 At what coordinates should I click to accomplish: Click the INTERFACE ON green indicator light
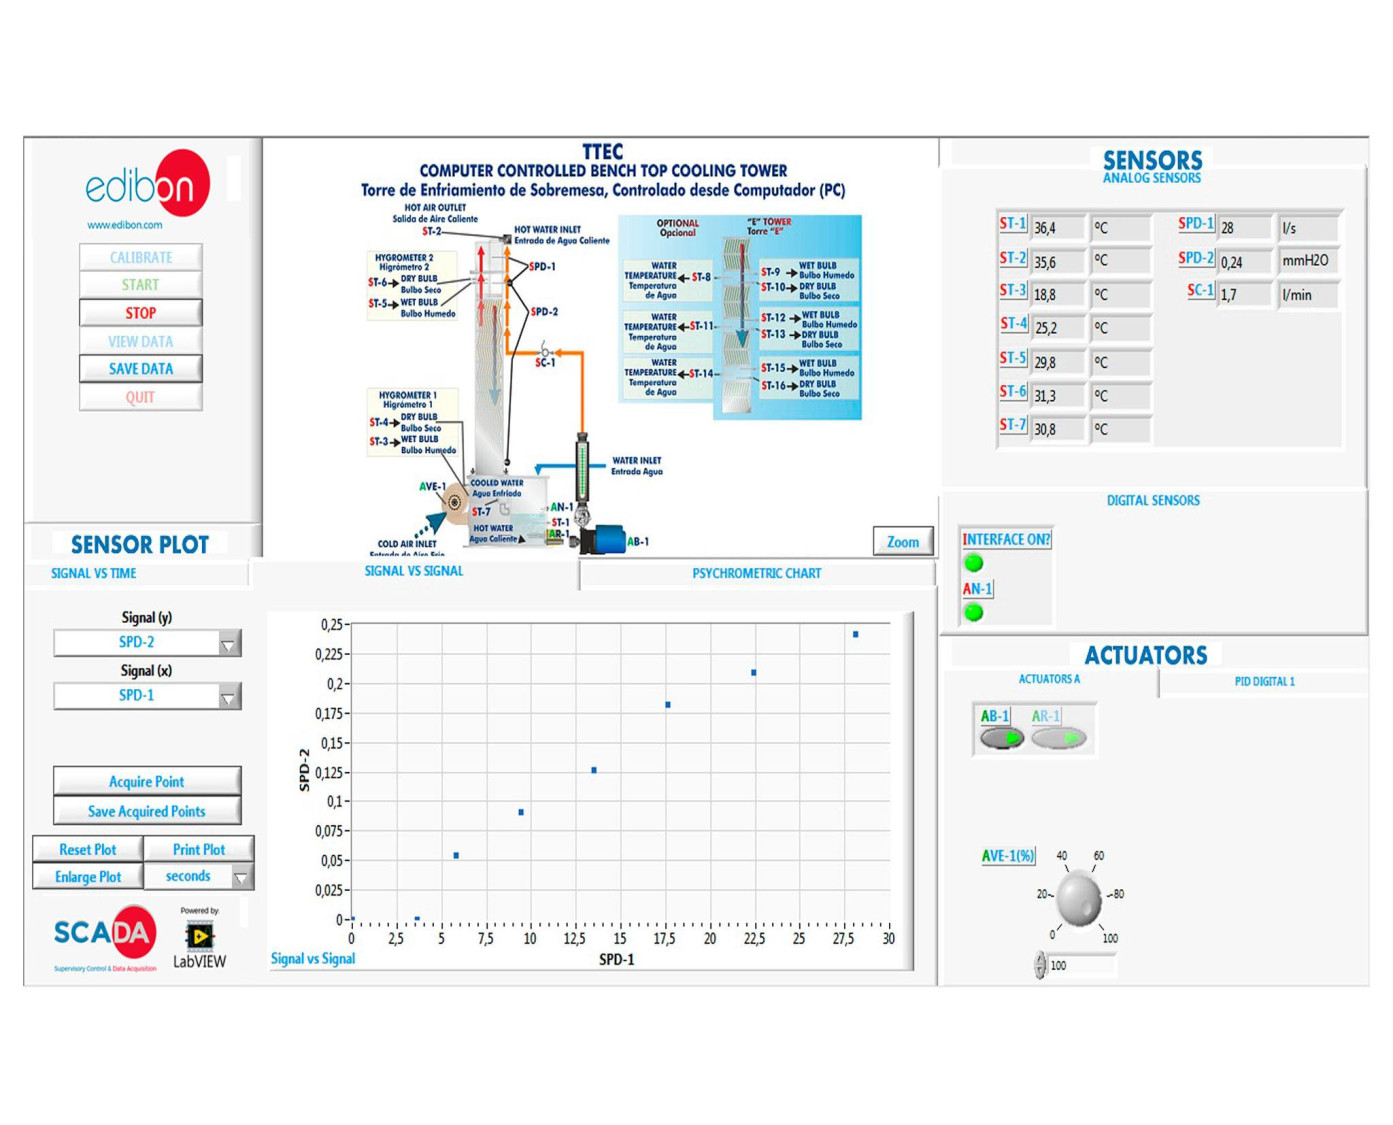tap(973, 563)
